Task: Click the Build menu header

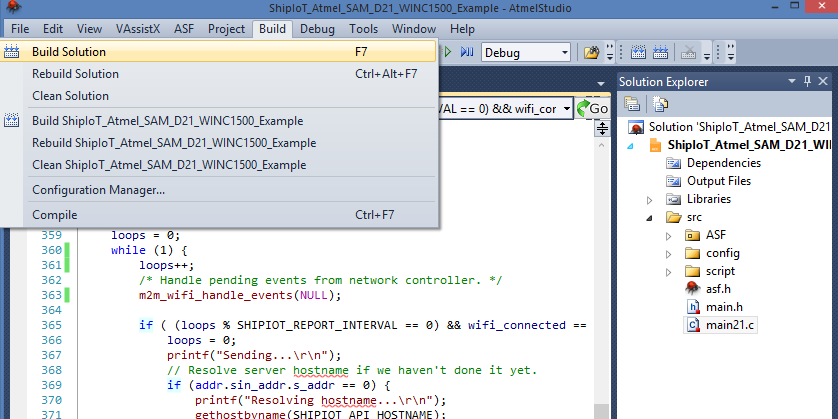Action: click(x=273, y=28)
